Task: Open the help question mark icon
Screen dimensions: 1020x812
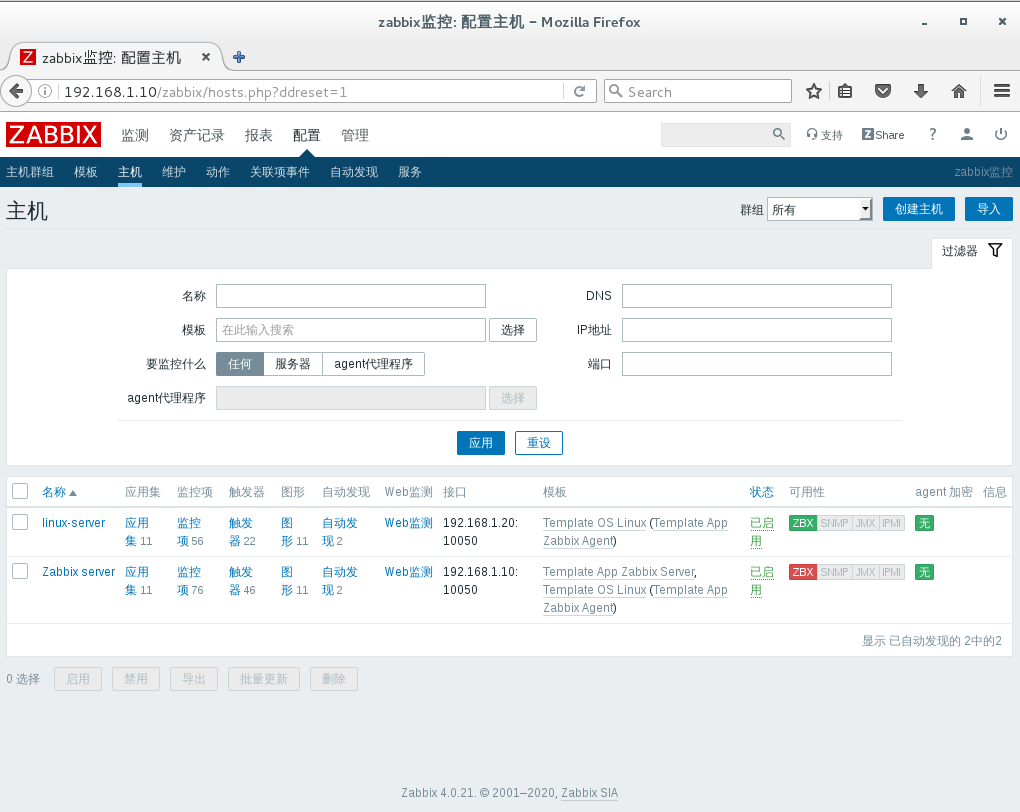Action: pos(933,134)
